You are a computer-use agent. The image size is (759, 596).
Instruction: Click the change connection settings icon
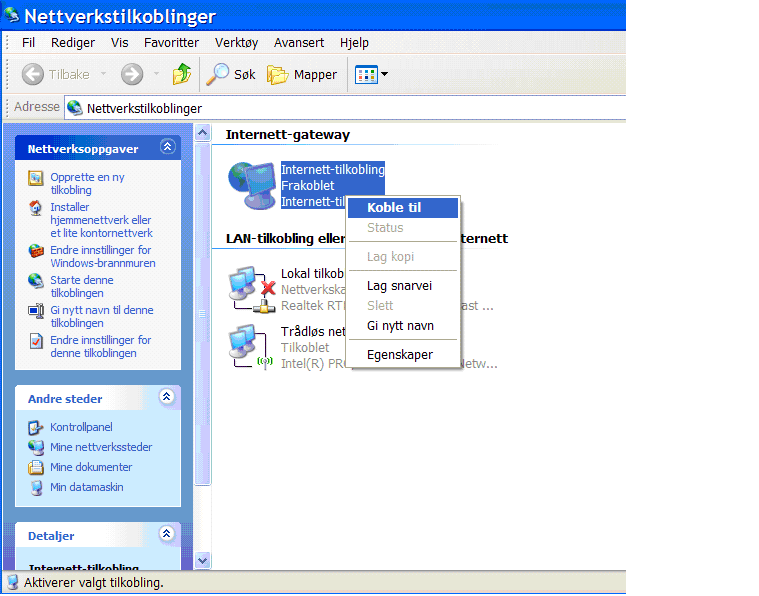coord(36,341)
